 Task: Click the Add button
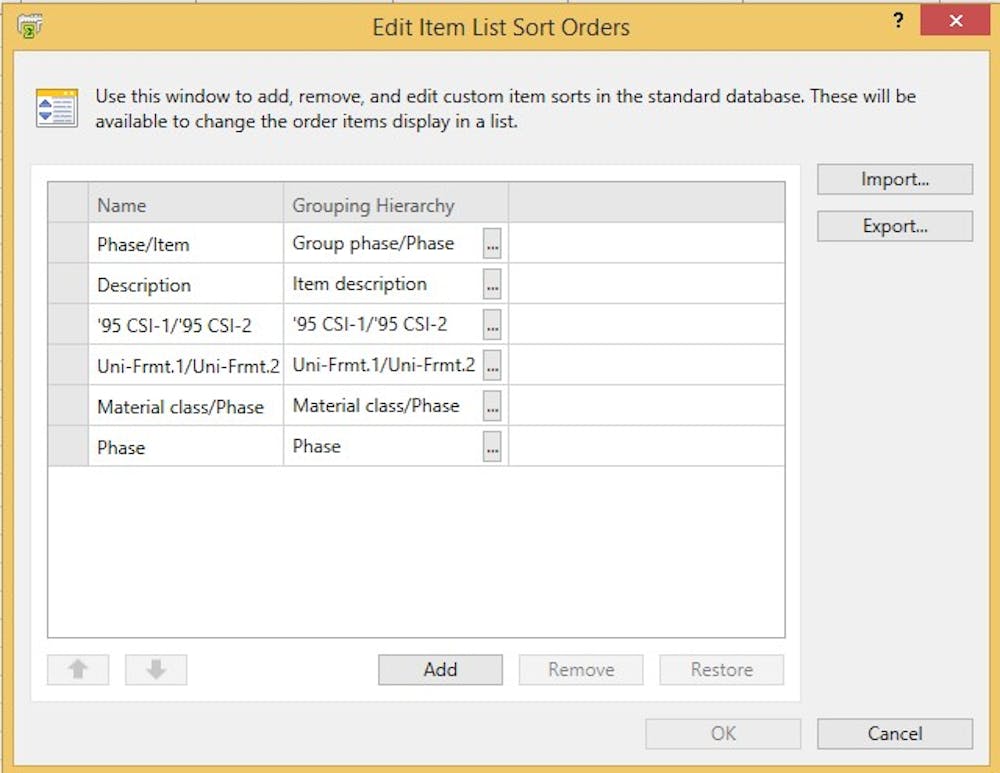coord(440,670)
